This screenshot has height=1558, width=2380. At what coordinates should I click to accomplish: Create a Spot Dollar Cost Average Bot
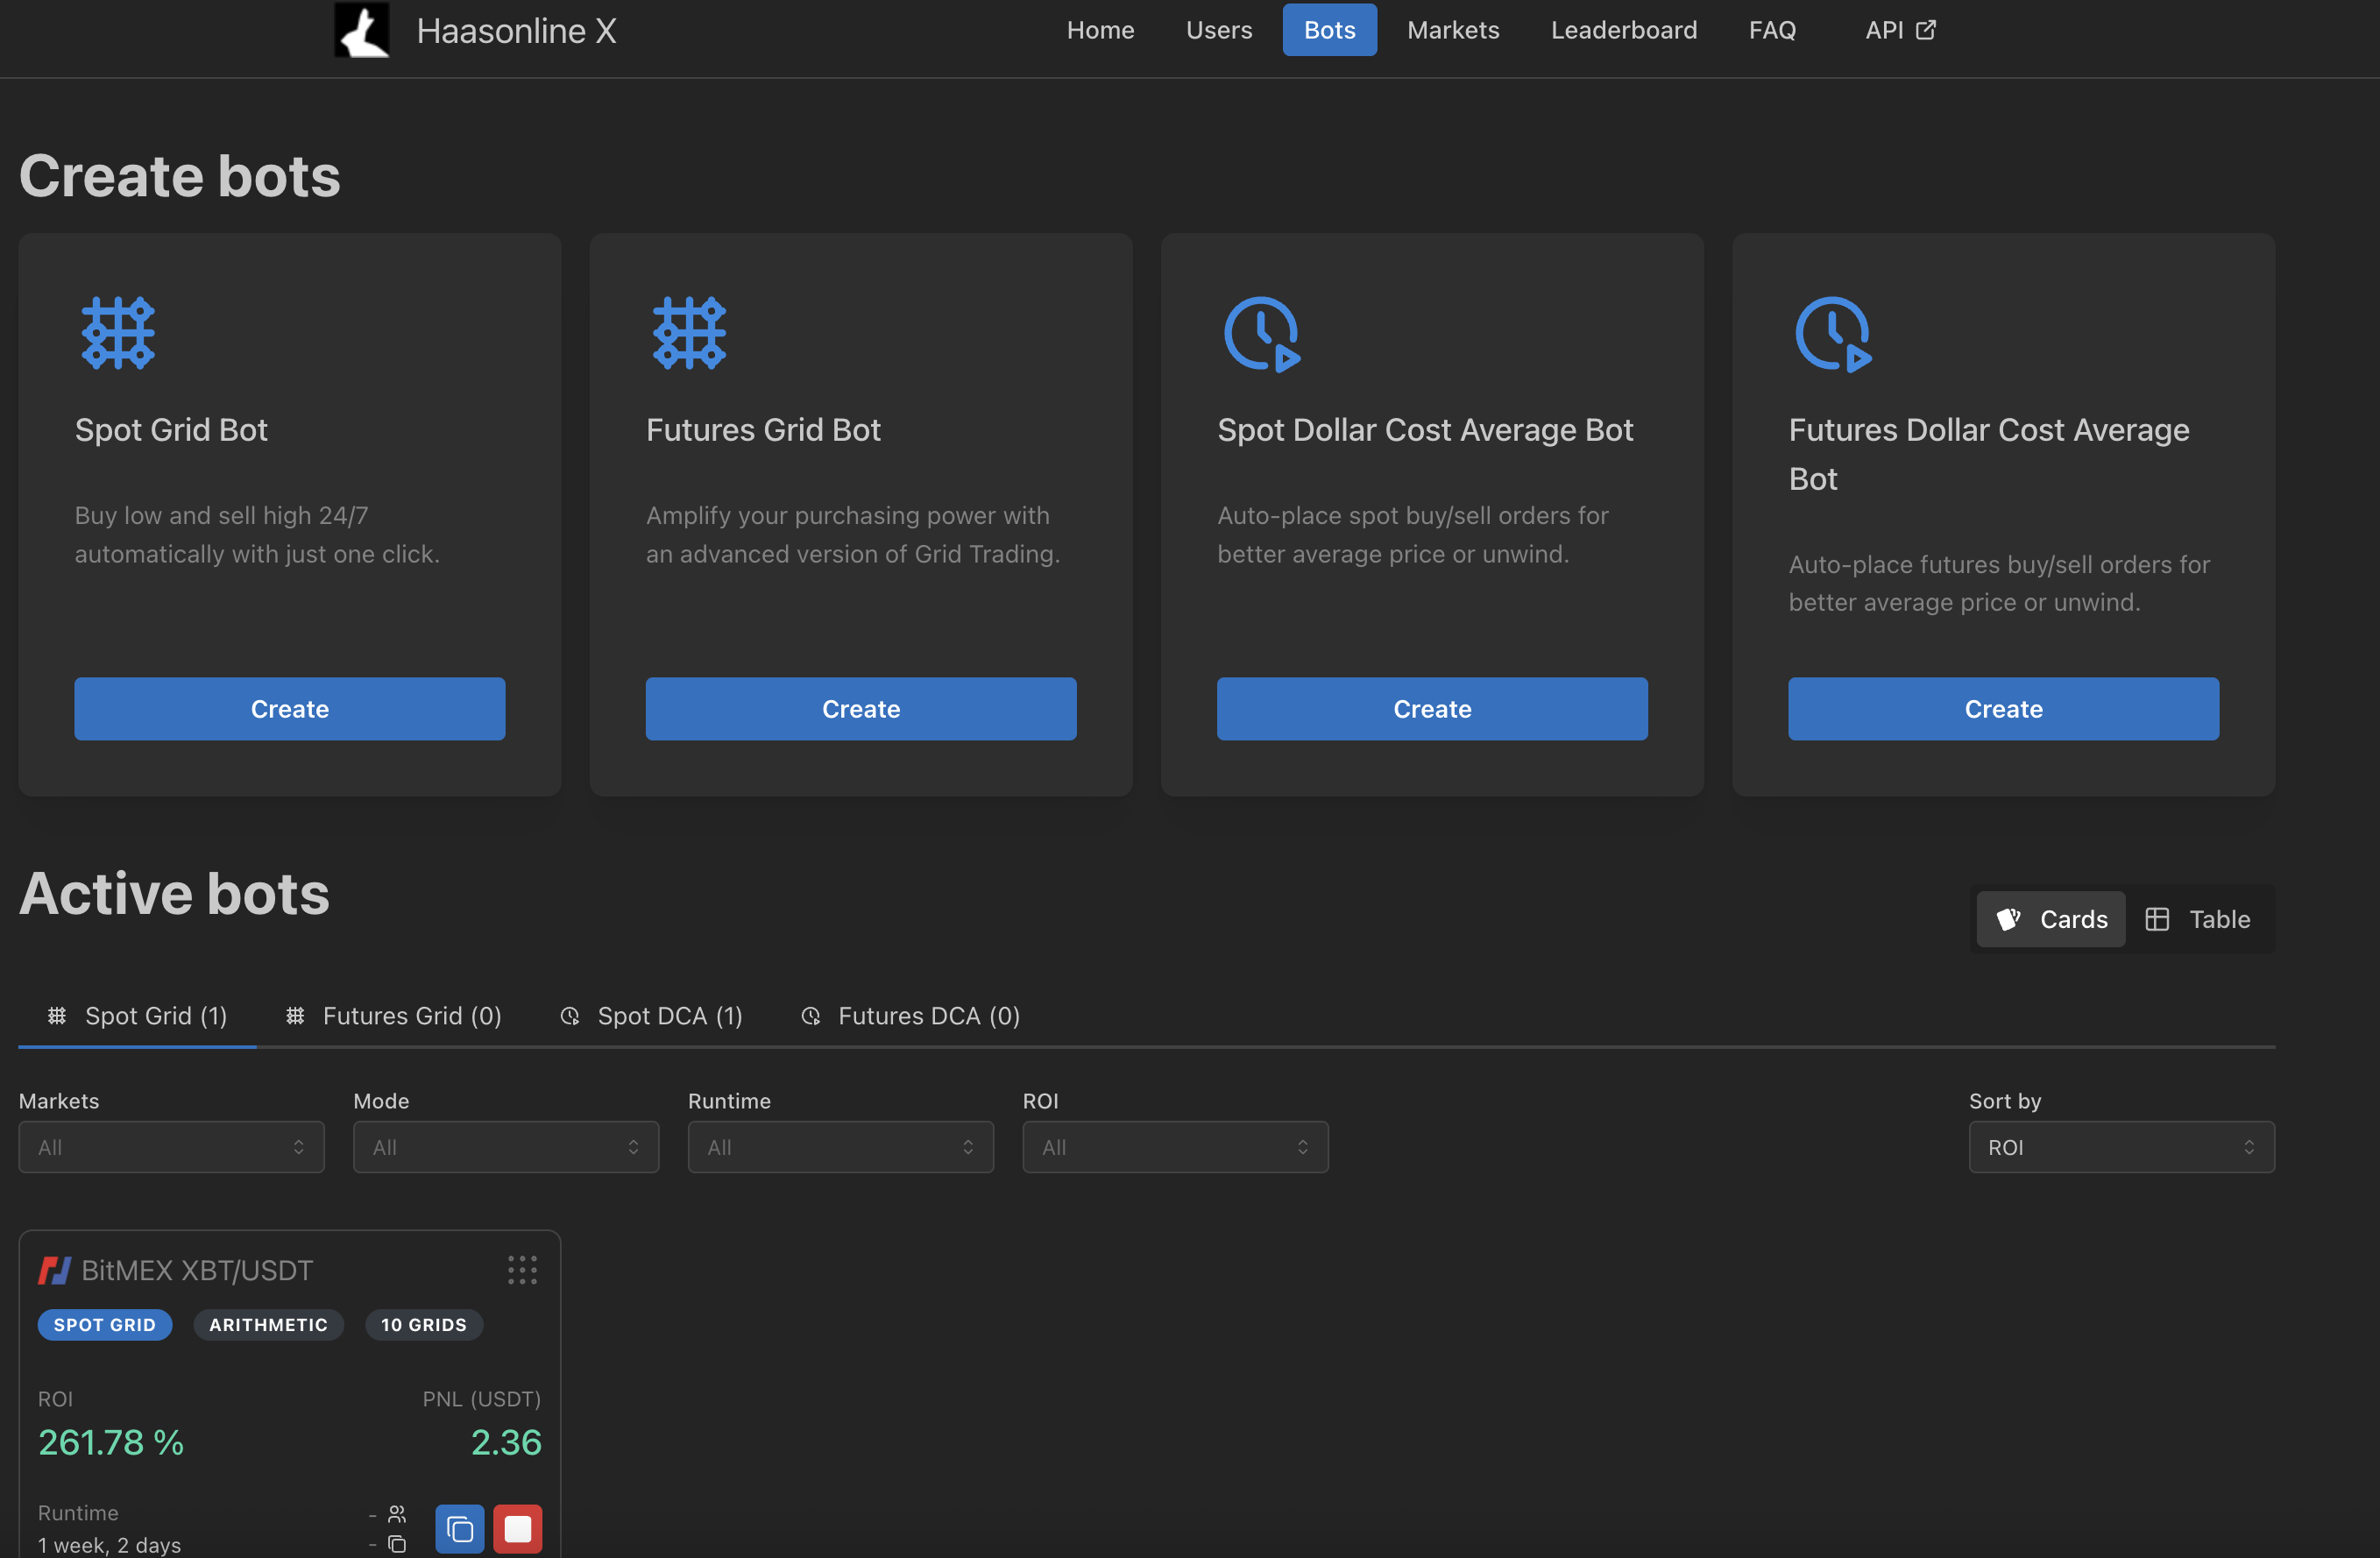pyautogui.click(x=1431, y=709)
